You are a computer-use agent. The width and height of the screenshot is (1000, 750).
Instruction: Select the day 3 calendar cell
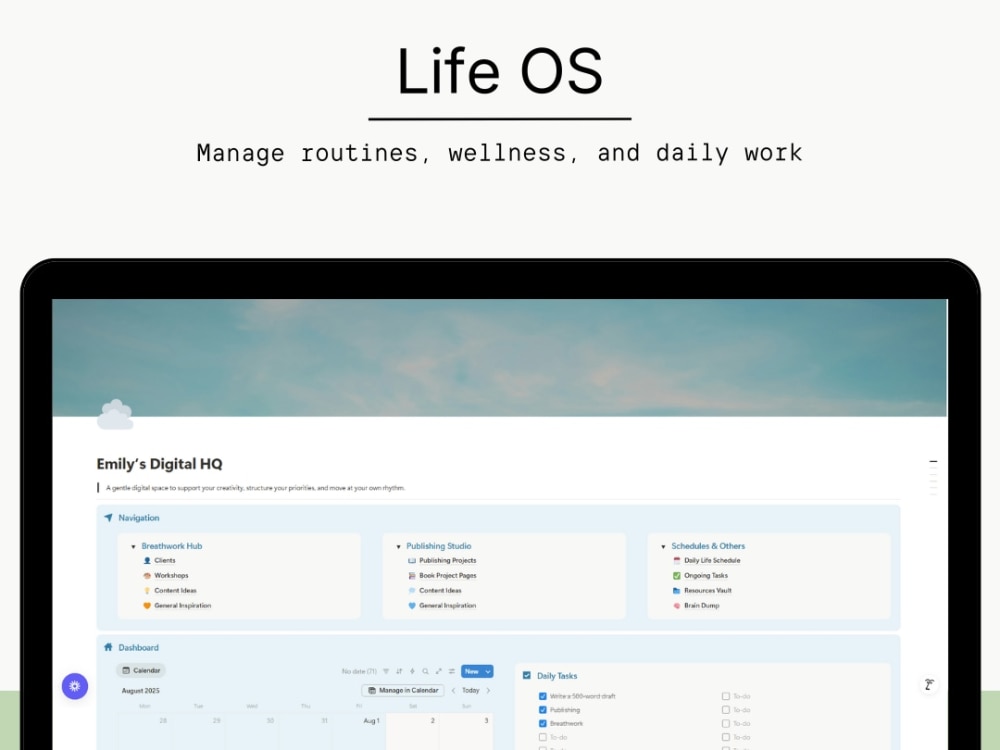tap(466, 732)
